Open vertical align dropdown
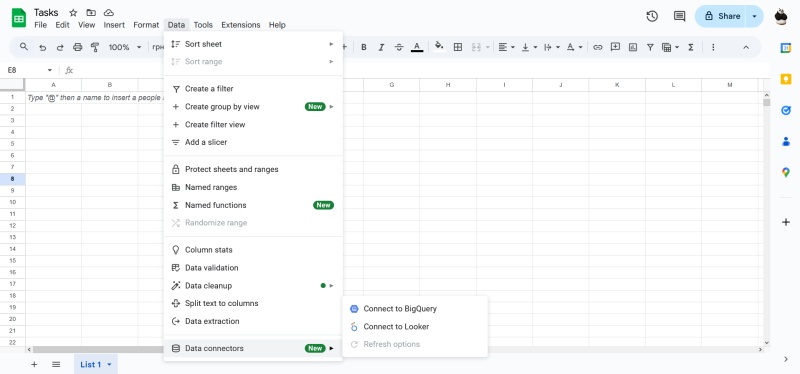Viewport: 800px width, 374px height. click(x=529, y=47)
